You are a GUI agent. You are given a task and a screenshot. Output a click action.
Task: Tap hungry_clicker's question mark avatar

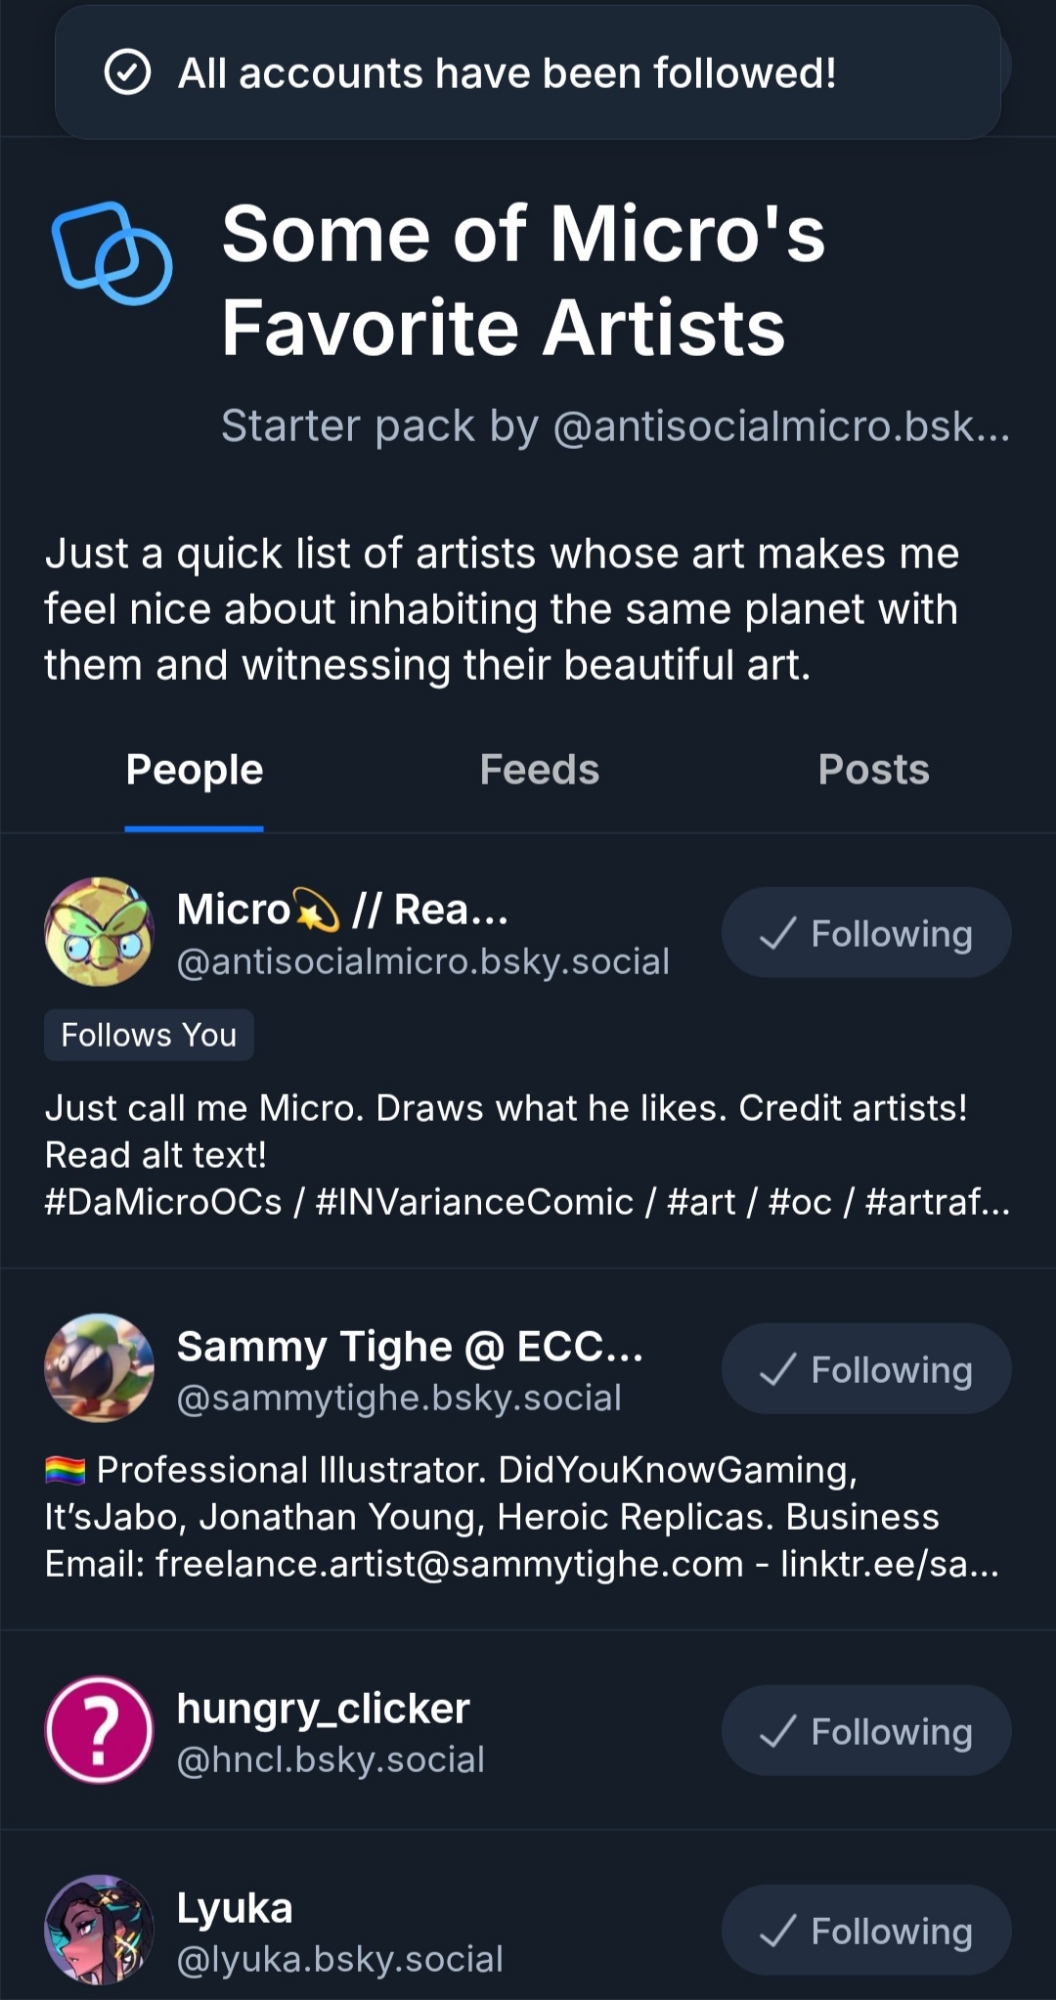click(x=99, y=1730)
